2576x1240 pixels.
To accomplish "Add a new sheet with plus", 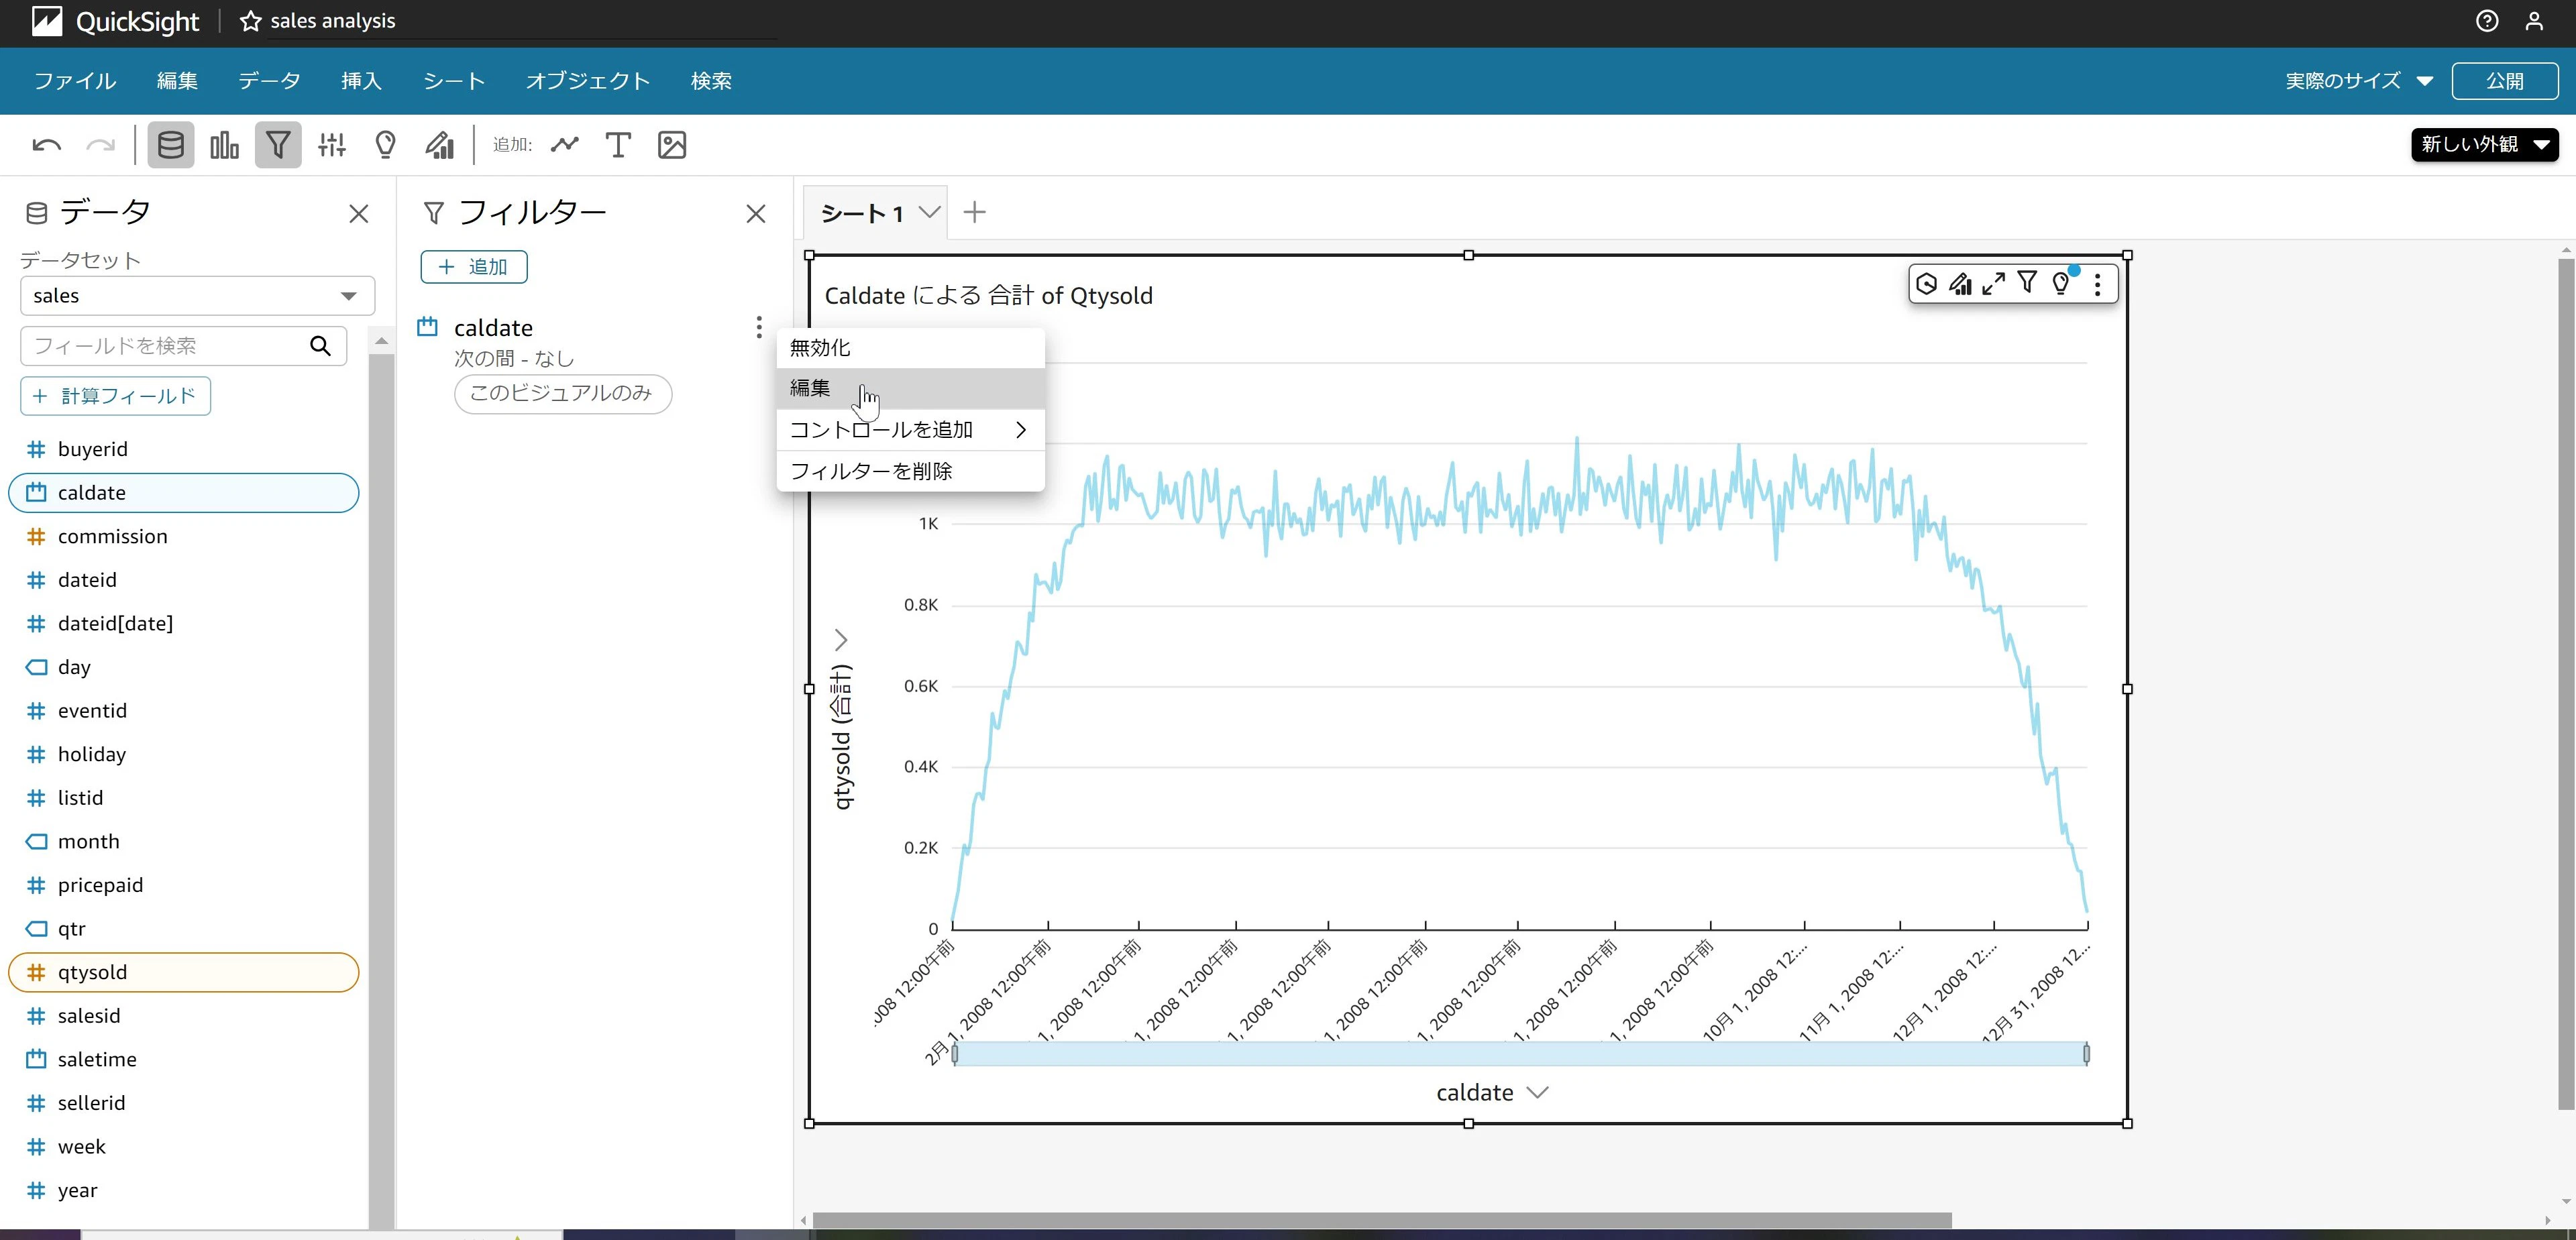I will coord(974,212).
